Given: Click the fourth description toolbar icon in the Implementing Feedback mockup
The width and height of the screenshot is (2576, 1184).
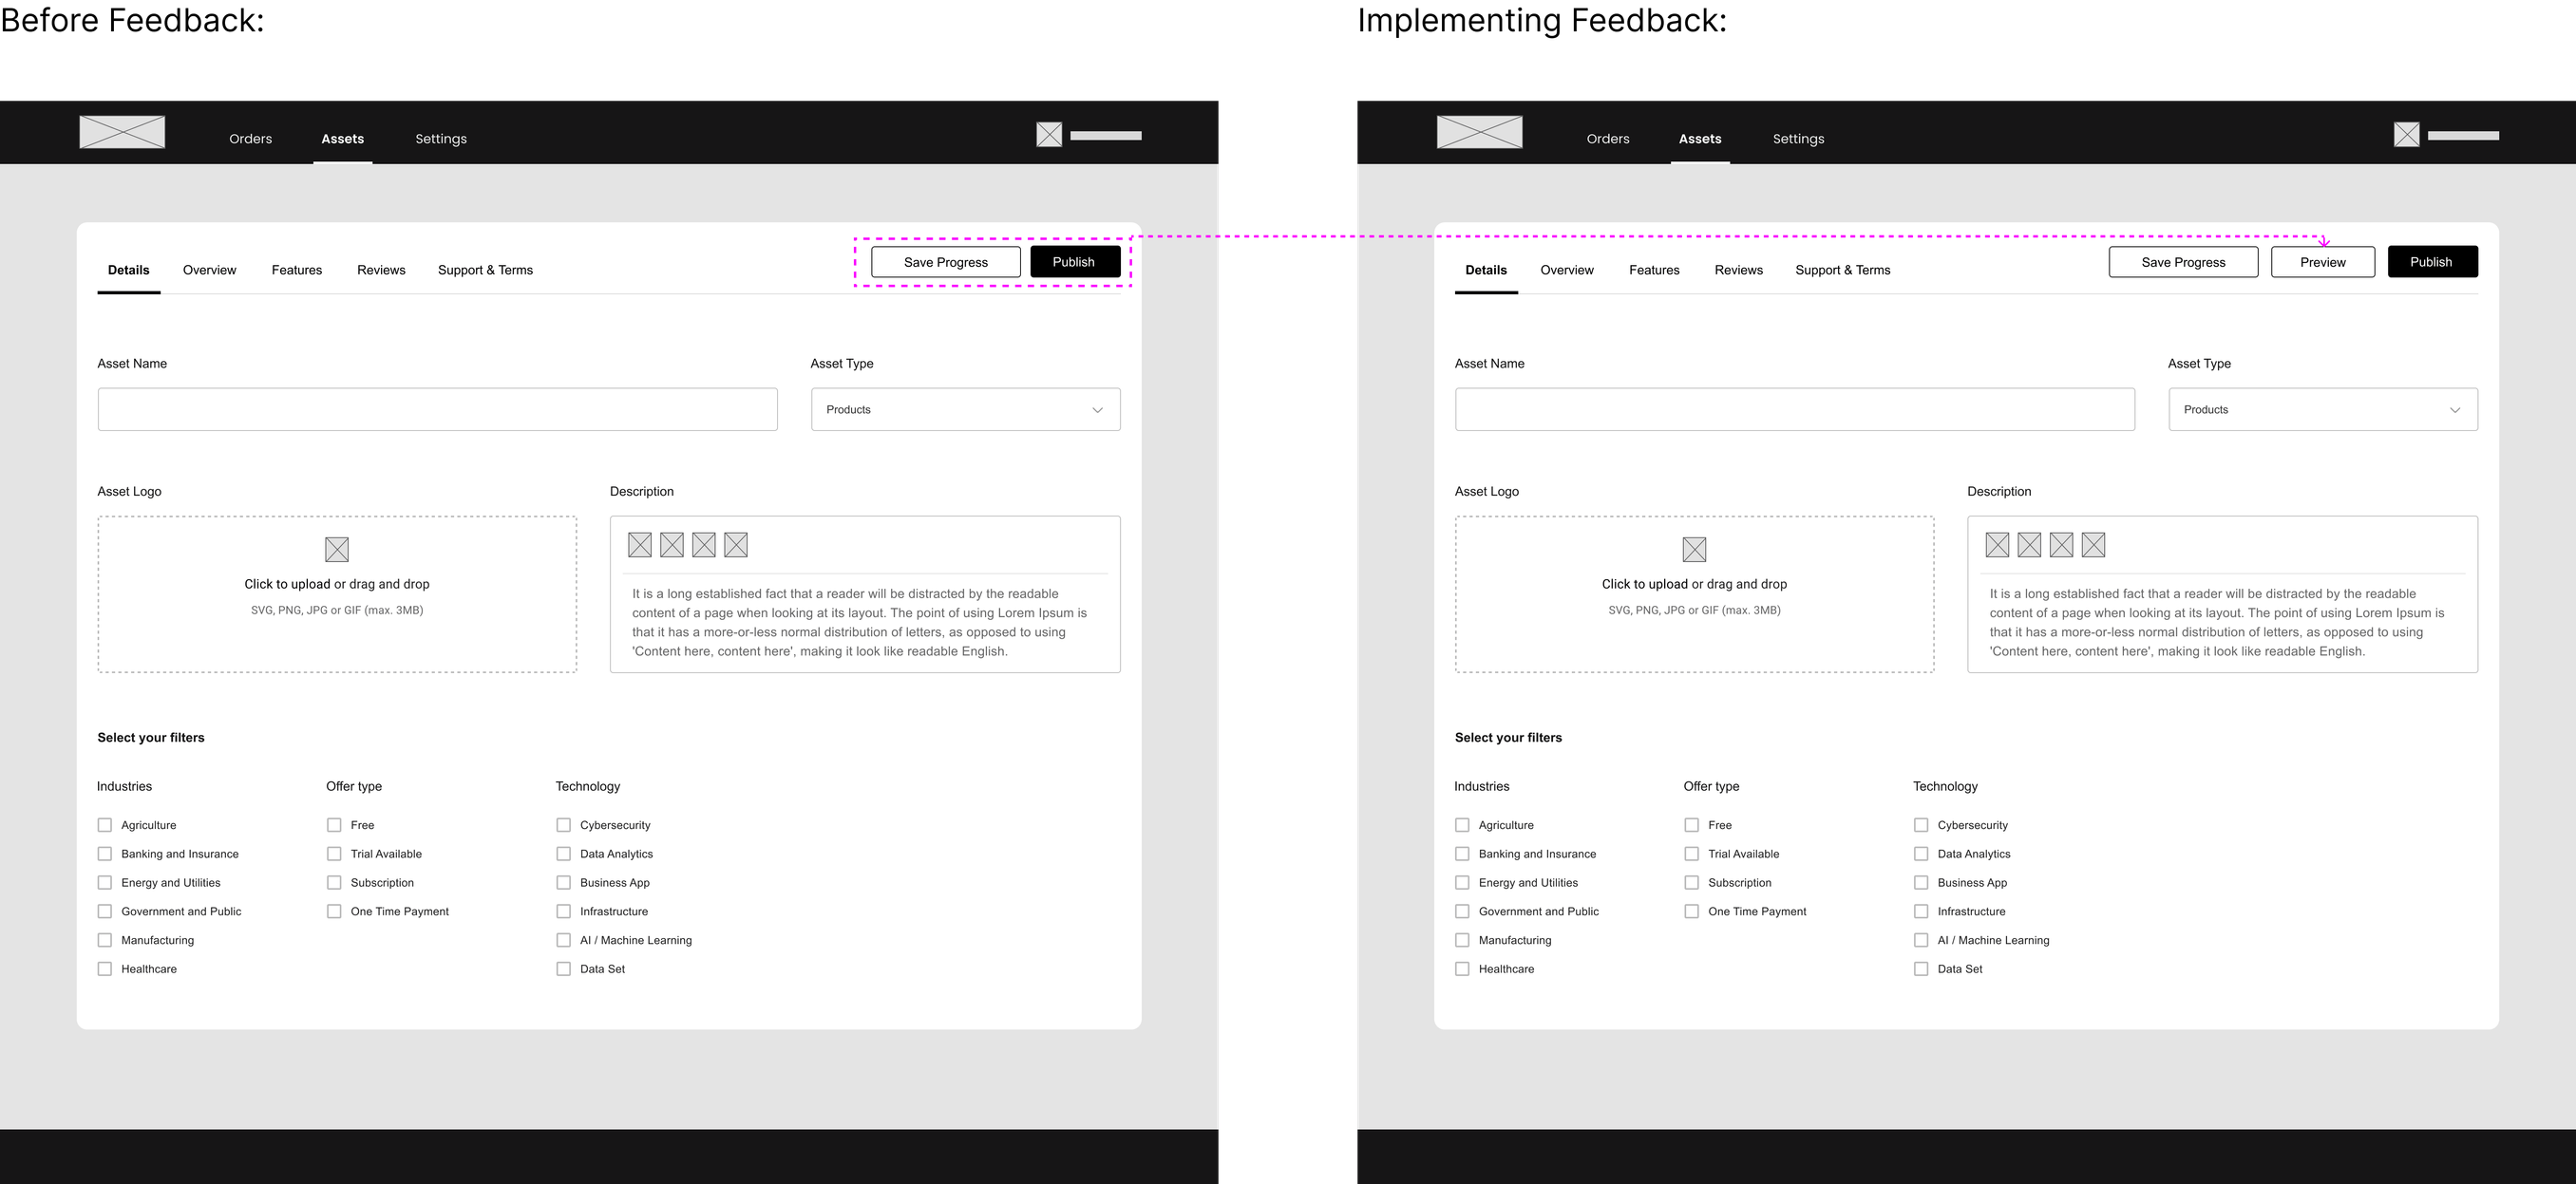Looking at the screenshot, I should click(2093, 545).
